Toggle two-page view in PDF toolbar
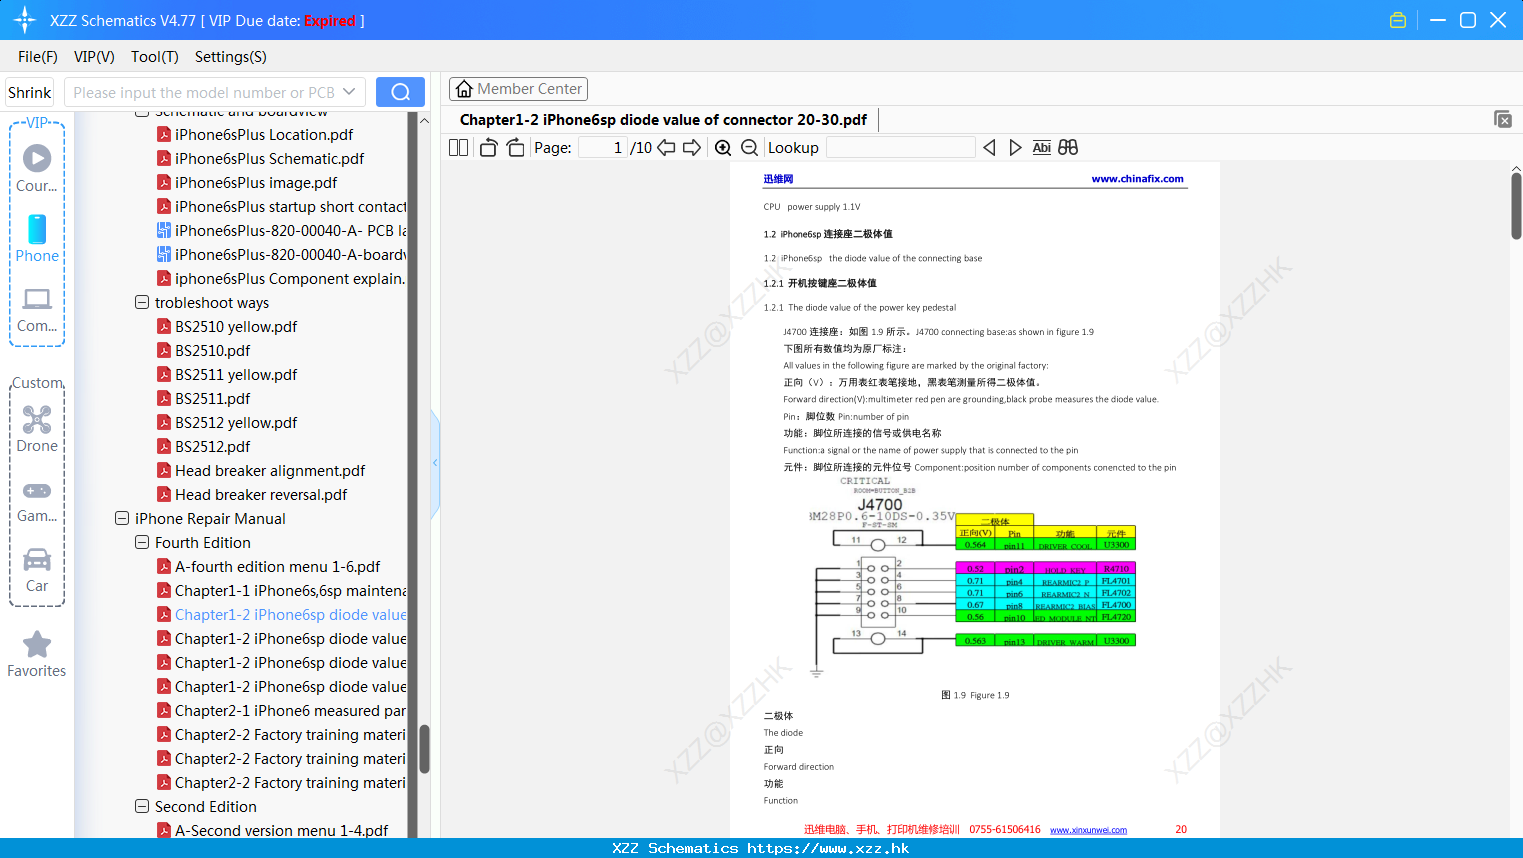 (x=458, y=147)
